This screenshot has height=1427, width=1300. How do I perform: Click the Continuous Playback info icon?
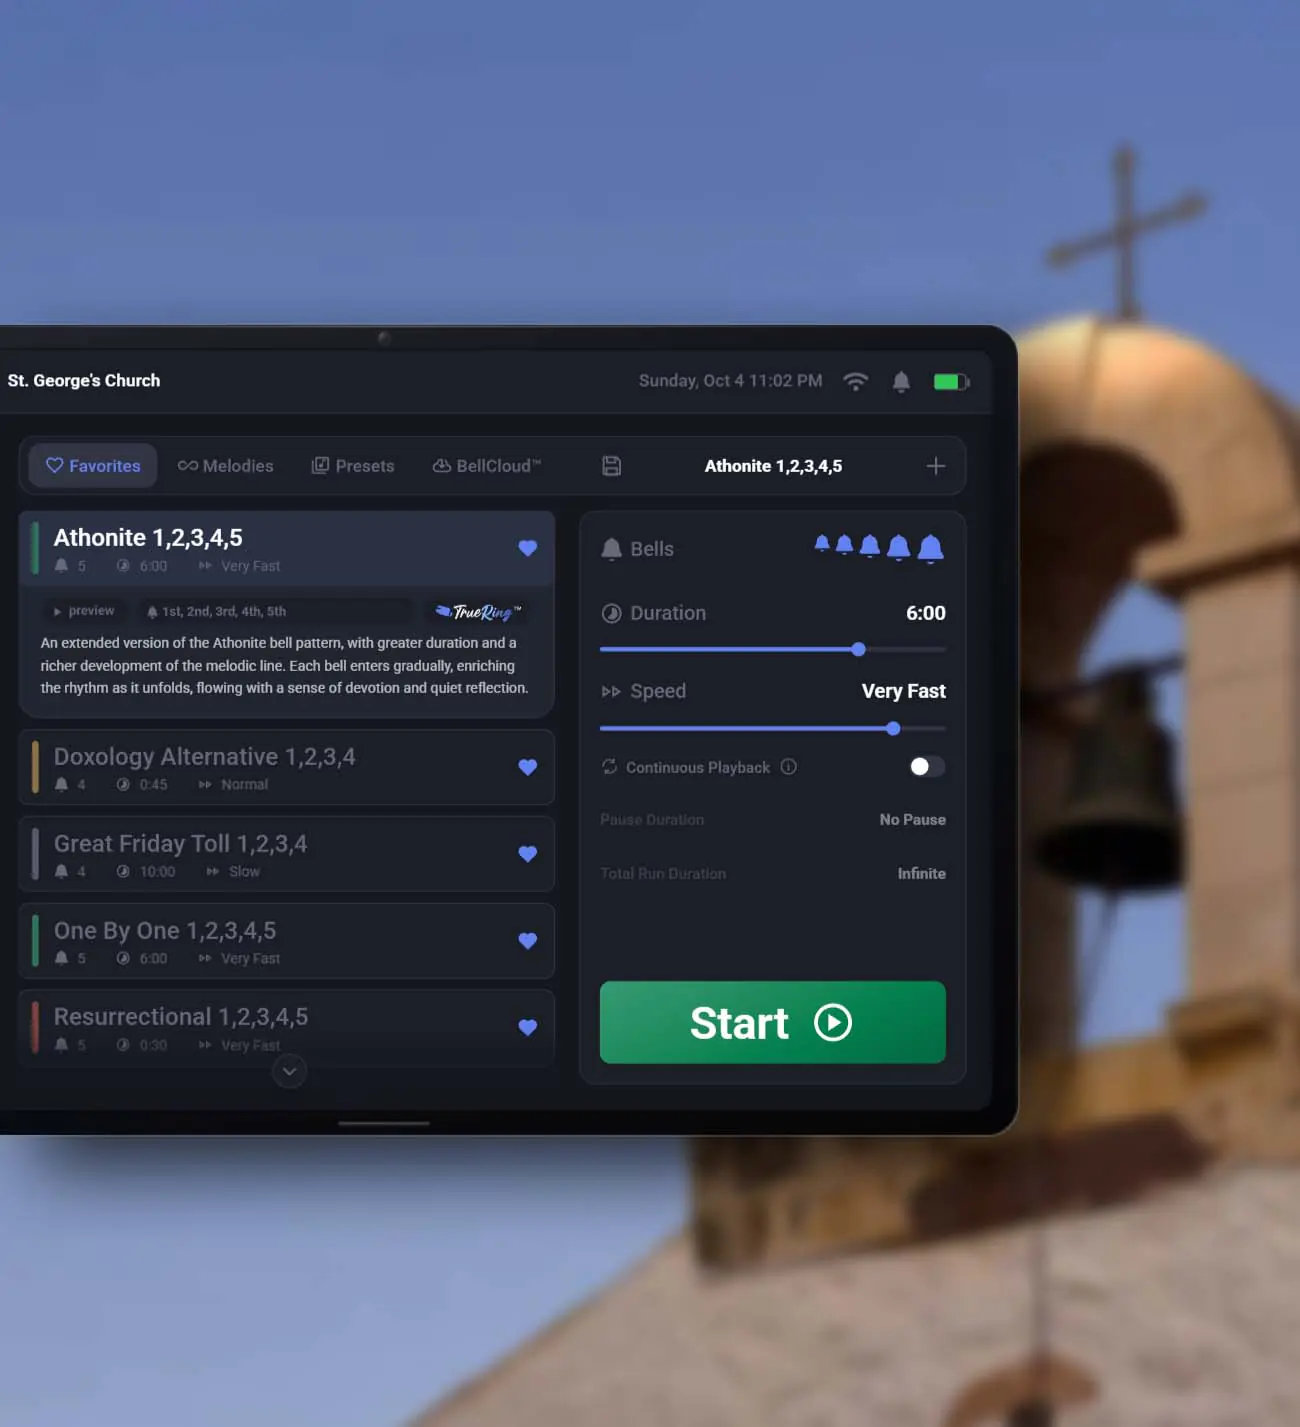point(789,767)
